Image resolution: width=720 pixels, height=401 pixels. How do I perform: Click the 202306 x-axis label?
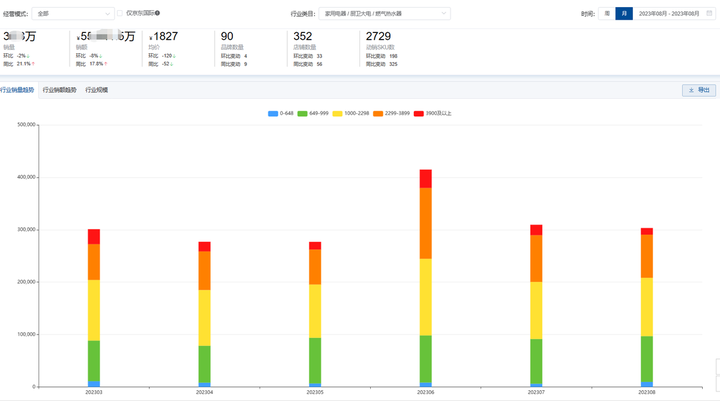(426, 392)
